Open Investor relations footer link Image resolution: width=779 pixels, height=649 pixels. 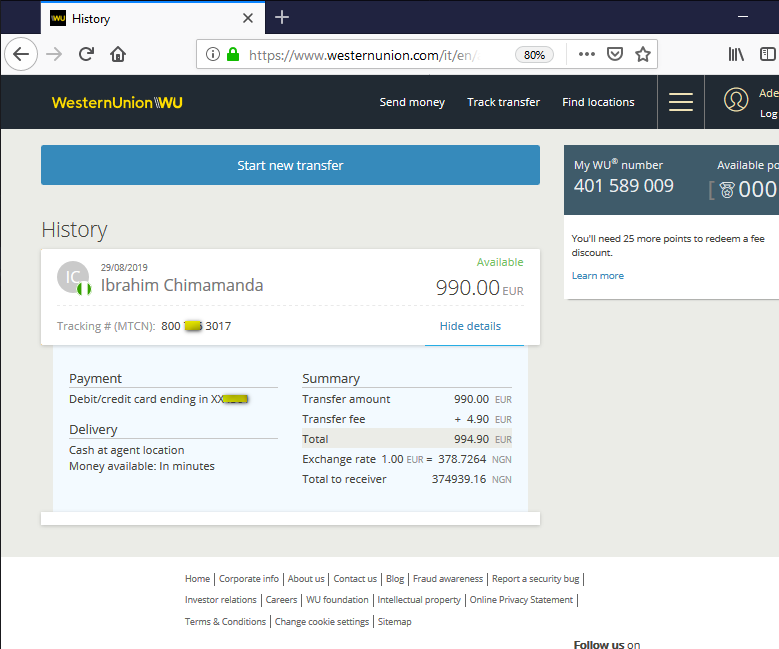[221, 600]
